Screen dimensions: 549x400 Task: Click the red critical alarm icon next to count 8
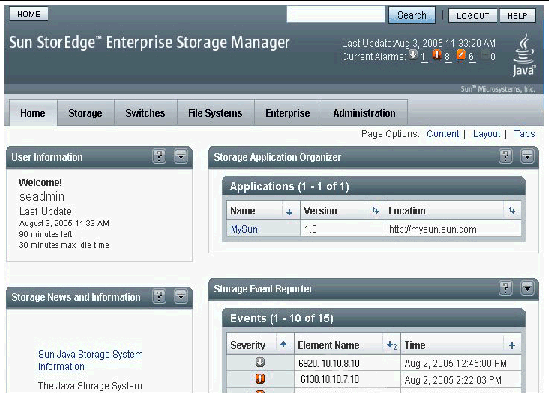[437, 55]
